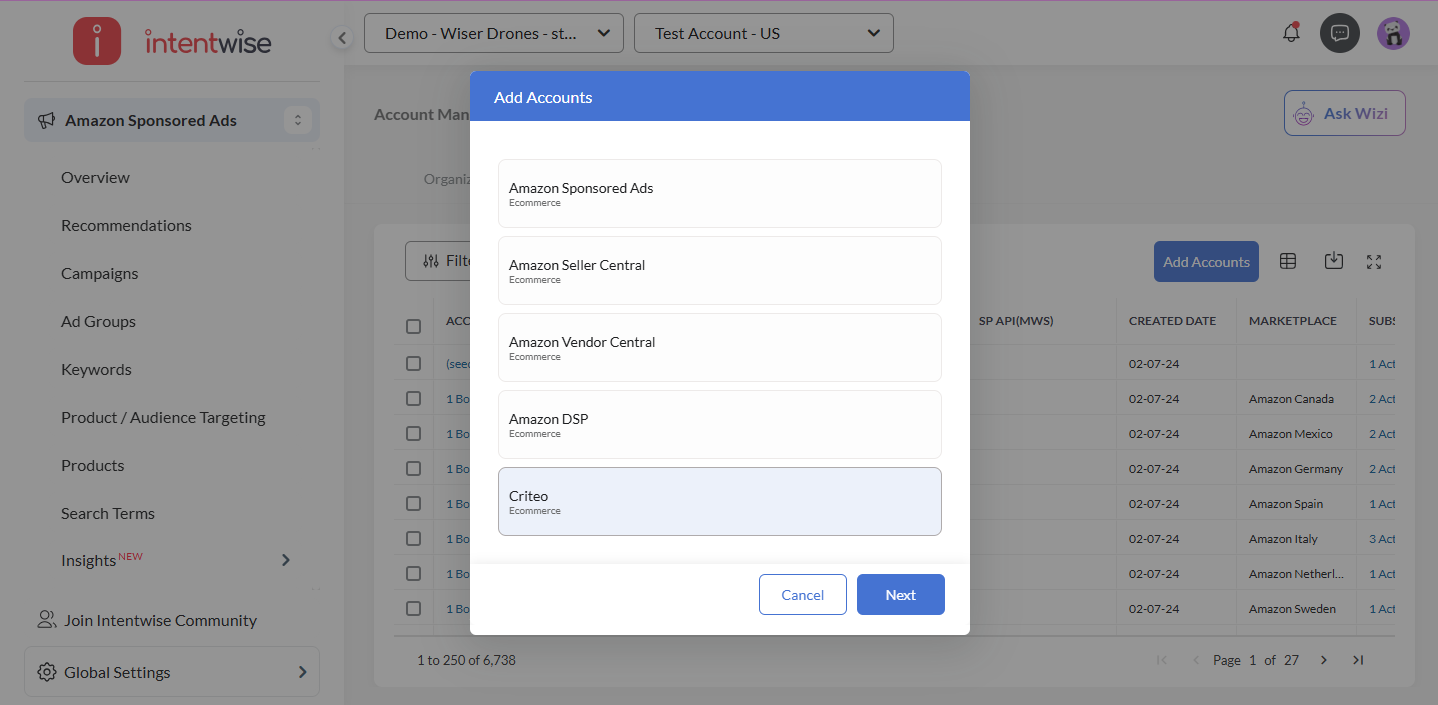Click the fullscreen expand table icon

tap(1374, 262)
